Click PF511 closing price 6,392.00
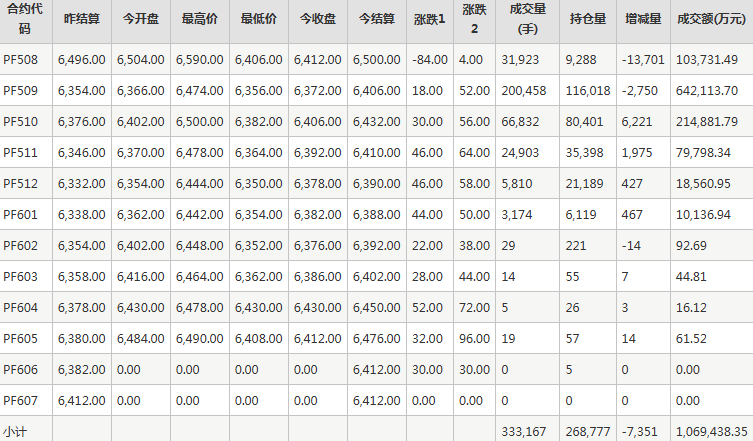 tap(318, 152)
